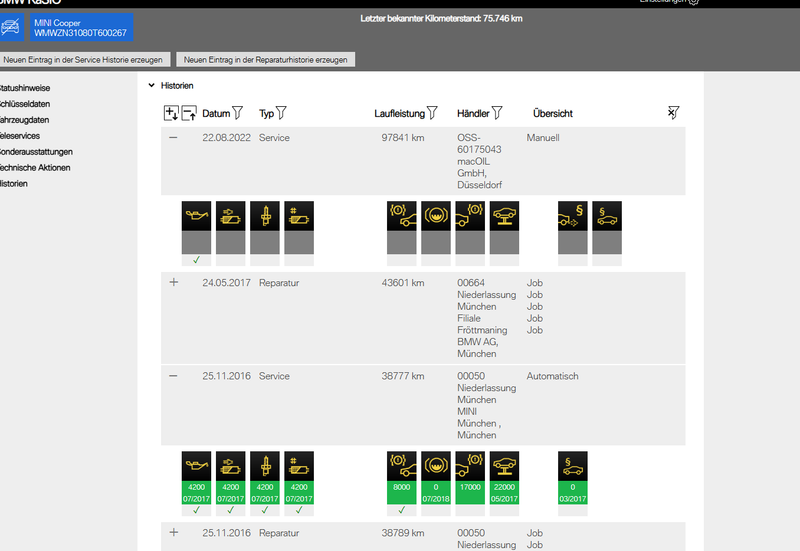Click the 38777 km mileage cell

pos(403,376)
